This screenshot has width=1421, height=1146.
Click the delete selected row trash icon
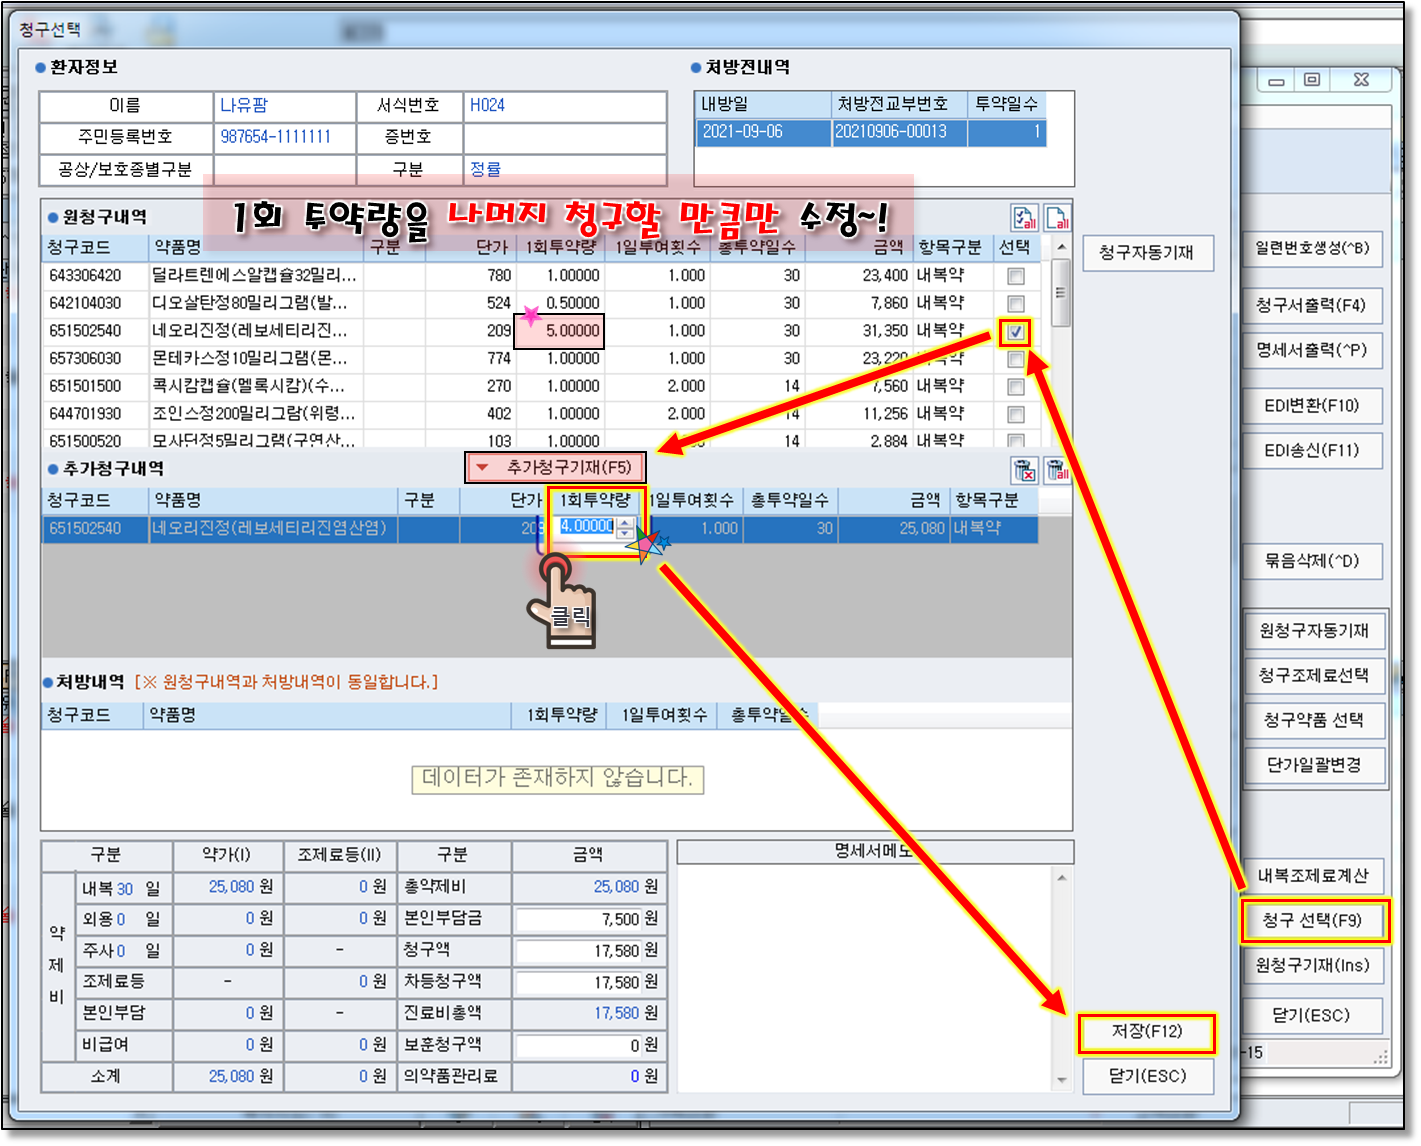click(x=1023, y=469)
